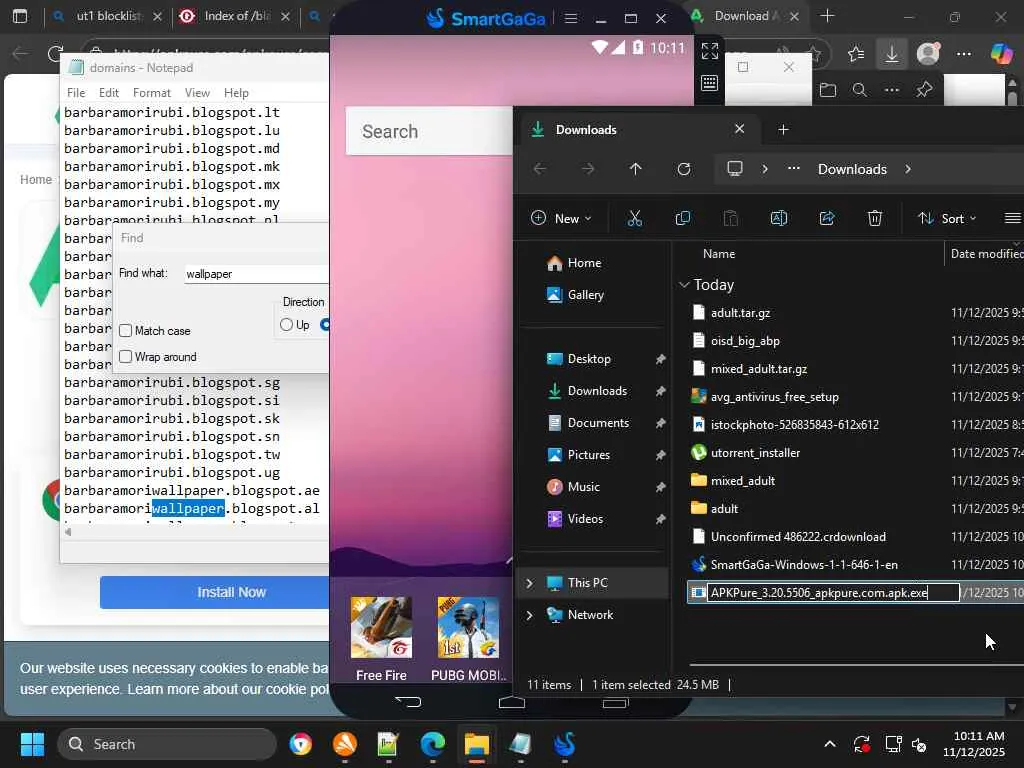Viewport: 1024px width, 768px height.
Task: Open Notepad File menu
Action: (x=76, y=93)
